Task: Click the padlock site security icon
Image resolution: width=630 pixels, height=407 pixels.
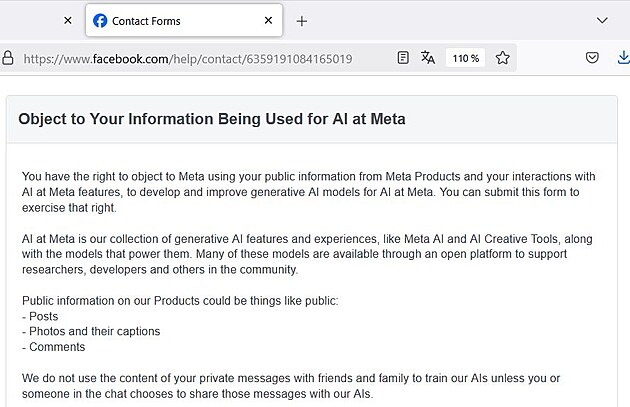Action: coord(9,58)
